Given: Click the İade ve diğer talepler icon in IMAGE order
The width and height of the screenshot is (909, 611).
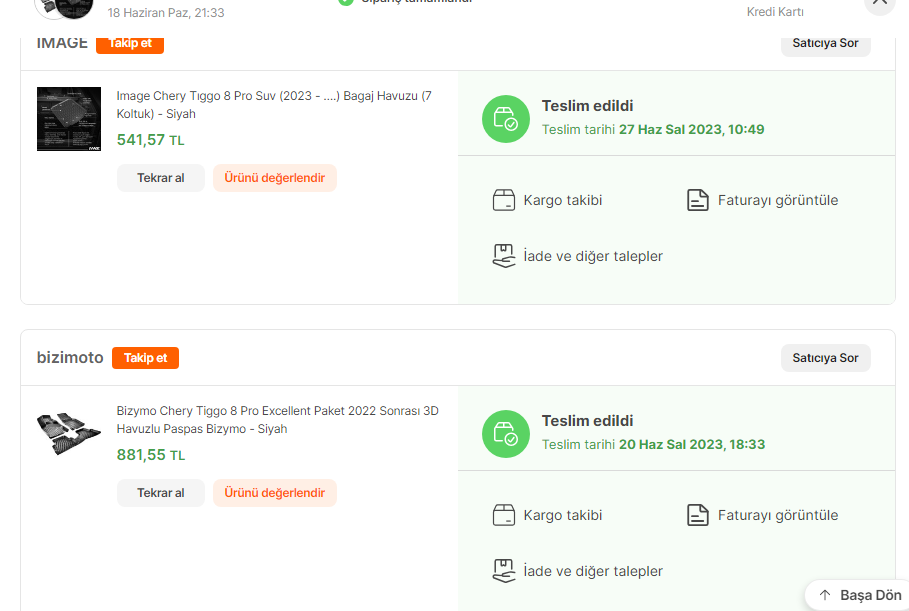Looking at the screenshot, I should click(504, 256).
